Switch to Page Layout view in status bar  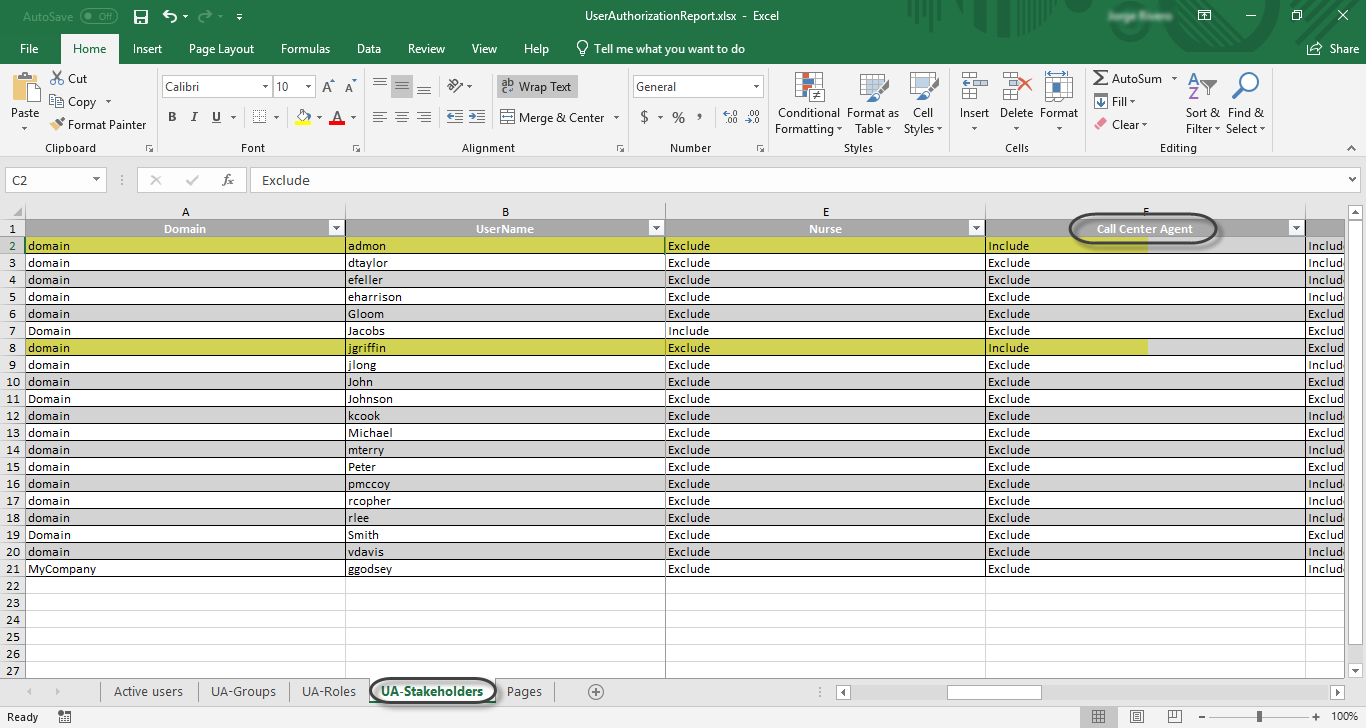[1136, 716]
